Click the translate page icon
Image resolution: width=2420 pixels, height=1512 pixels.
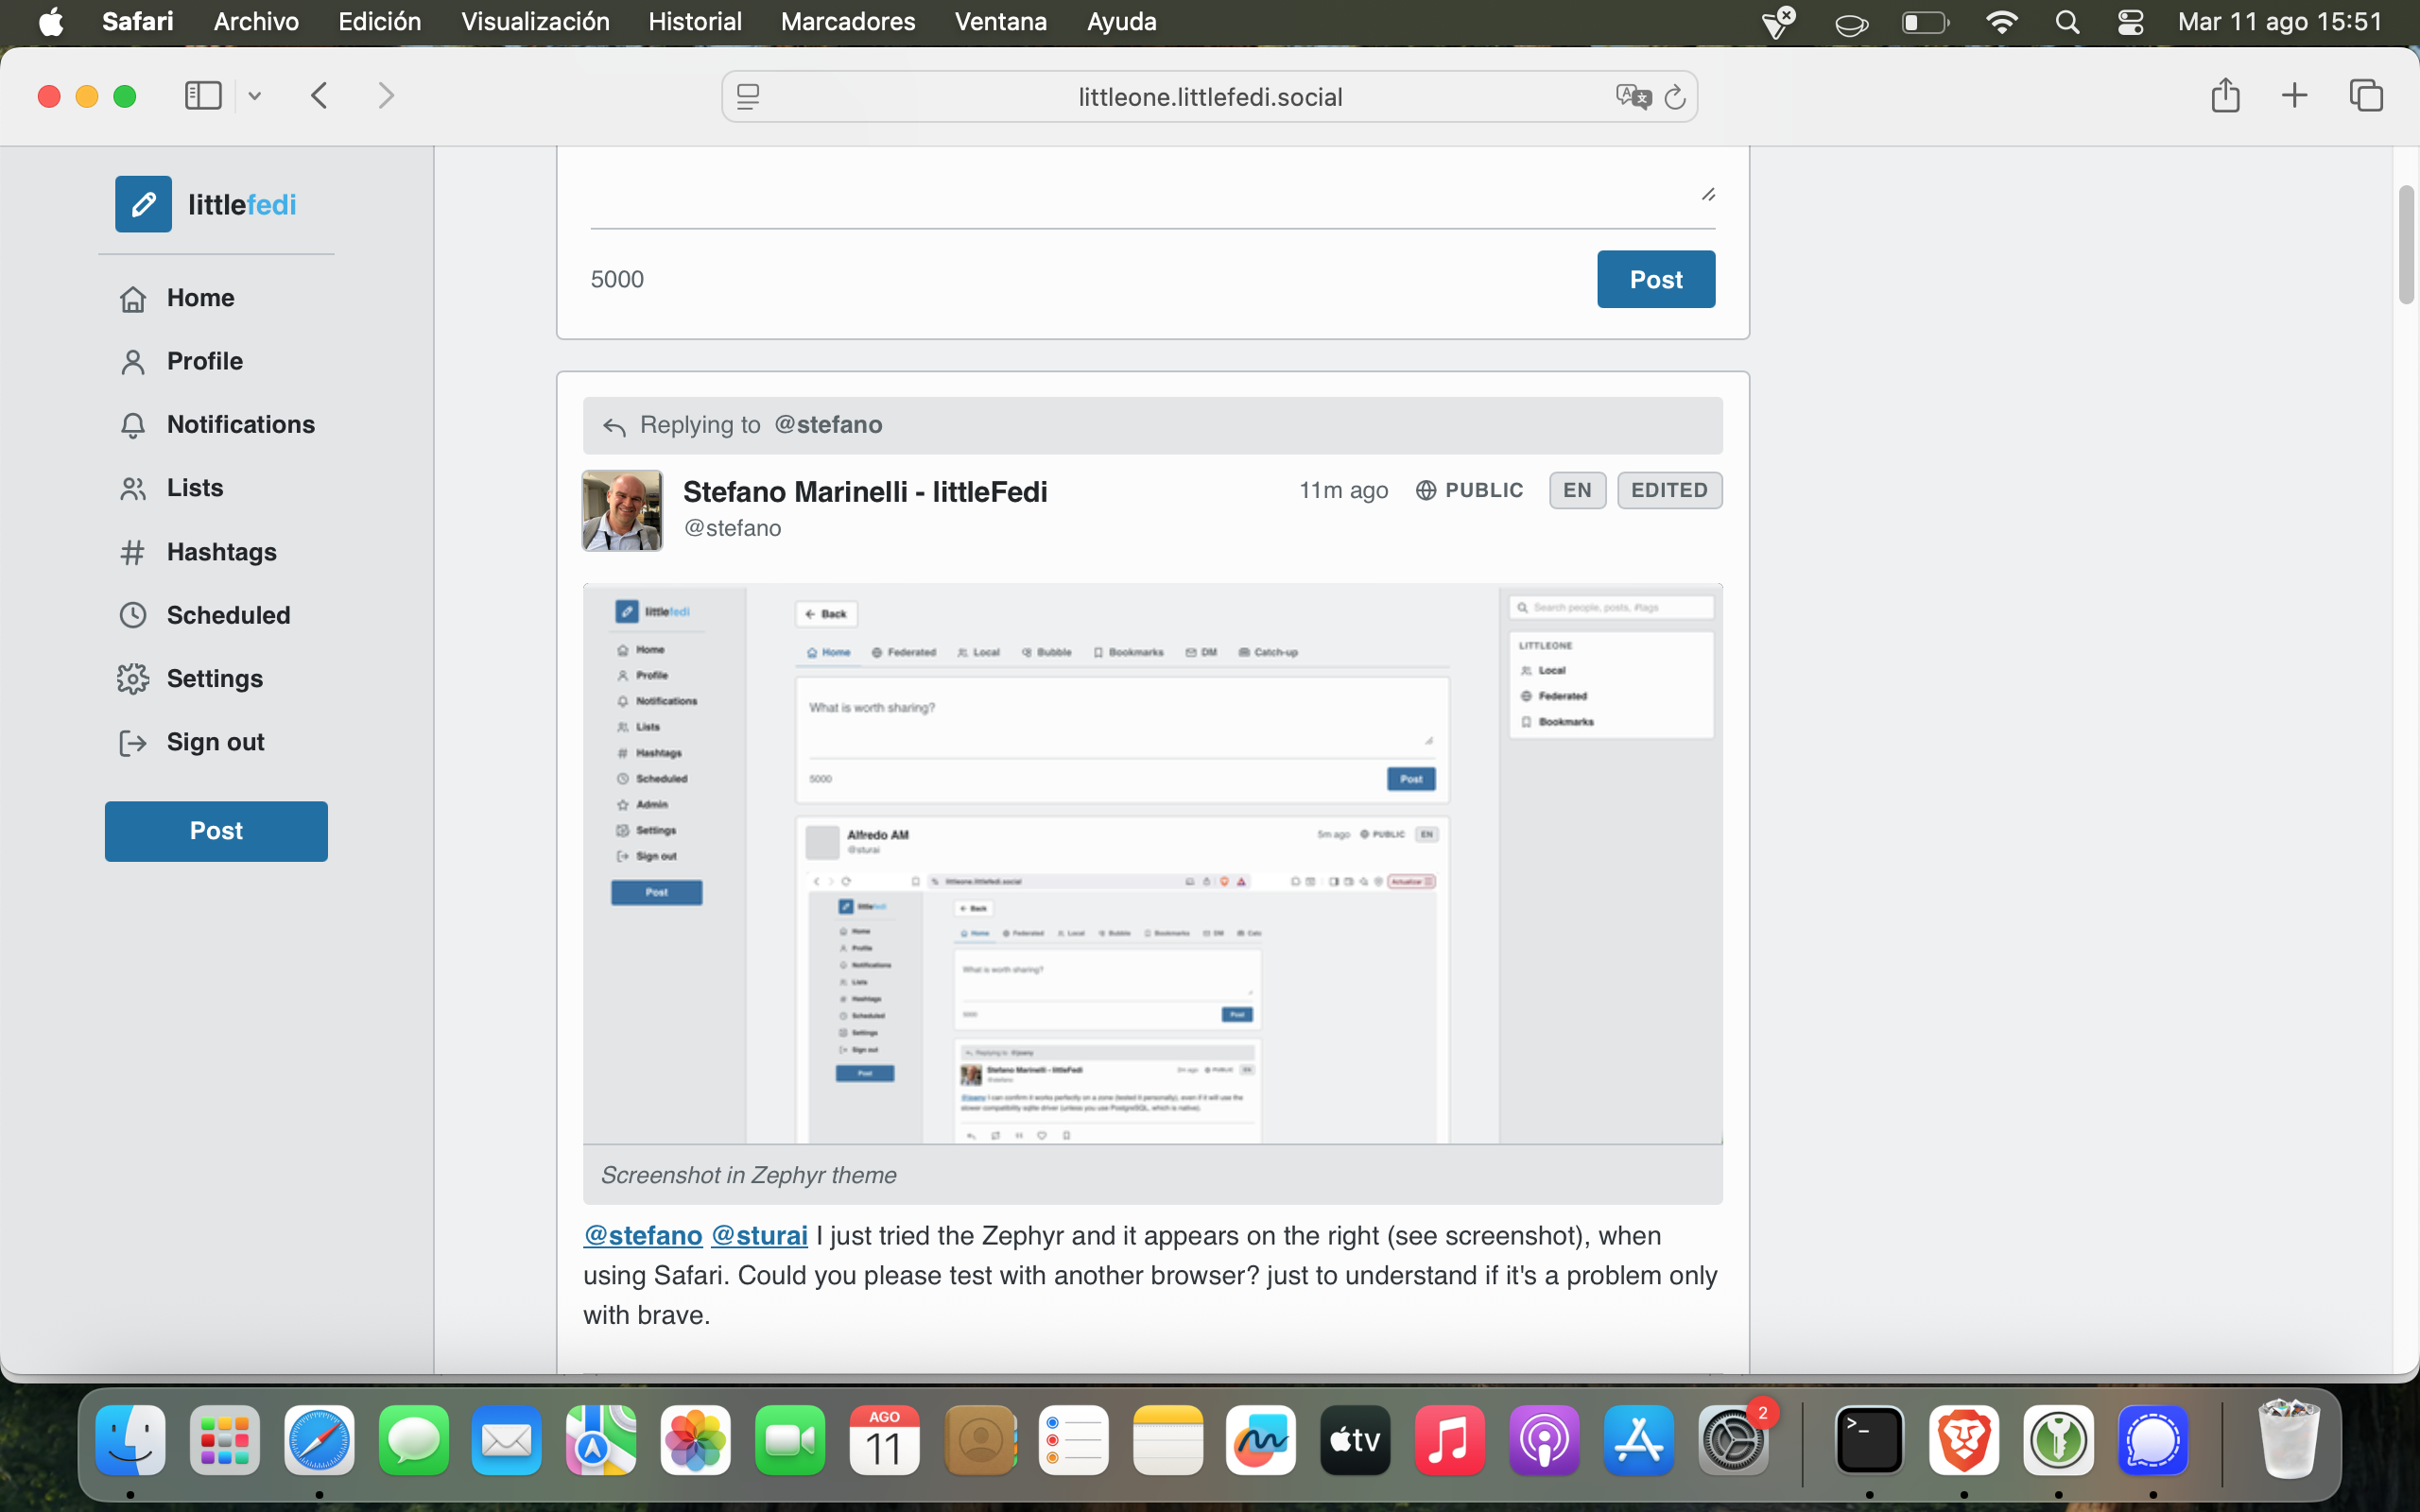coord(1633,97)
